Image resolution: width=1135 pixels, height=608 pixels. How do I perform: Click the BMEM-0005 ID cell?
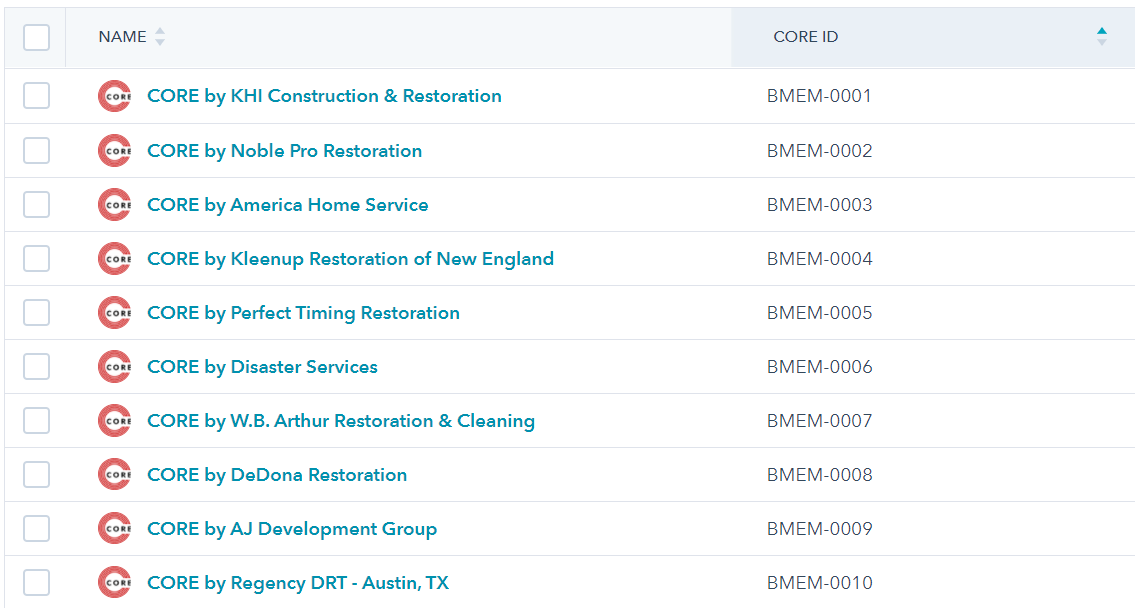[x=819, y=313]
